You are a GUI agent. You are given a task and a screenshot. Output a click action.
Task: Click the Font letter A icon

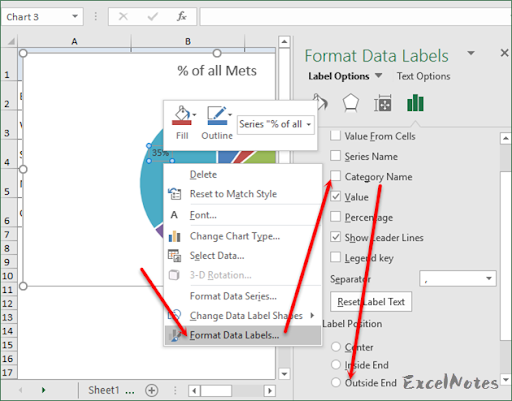174,215
